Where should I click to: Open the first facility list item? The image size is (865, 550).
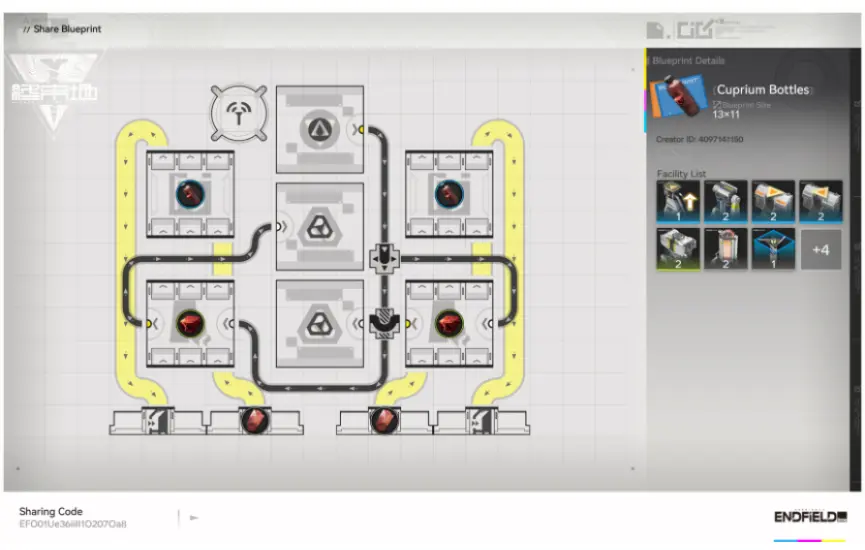tap(677, 202)
